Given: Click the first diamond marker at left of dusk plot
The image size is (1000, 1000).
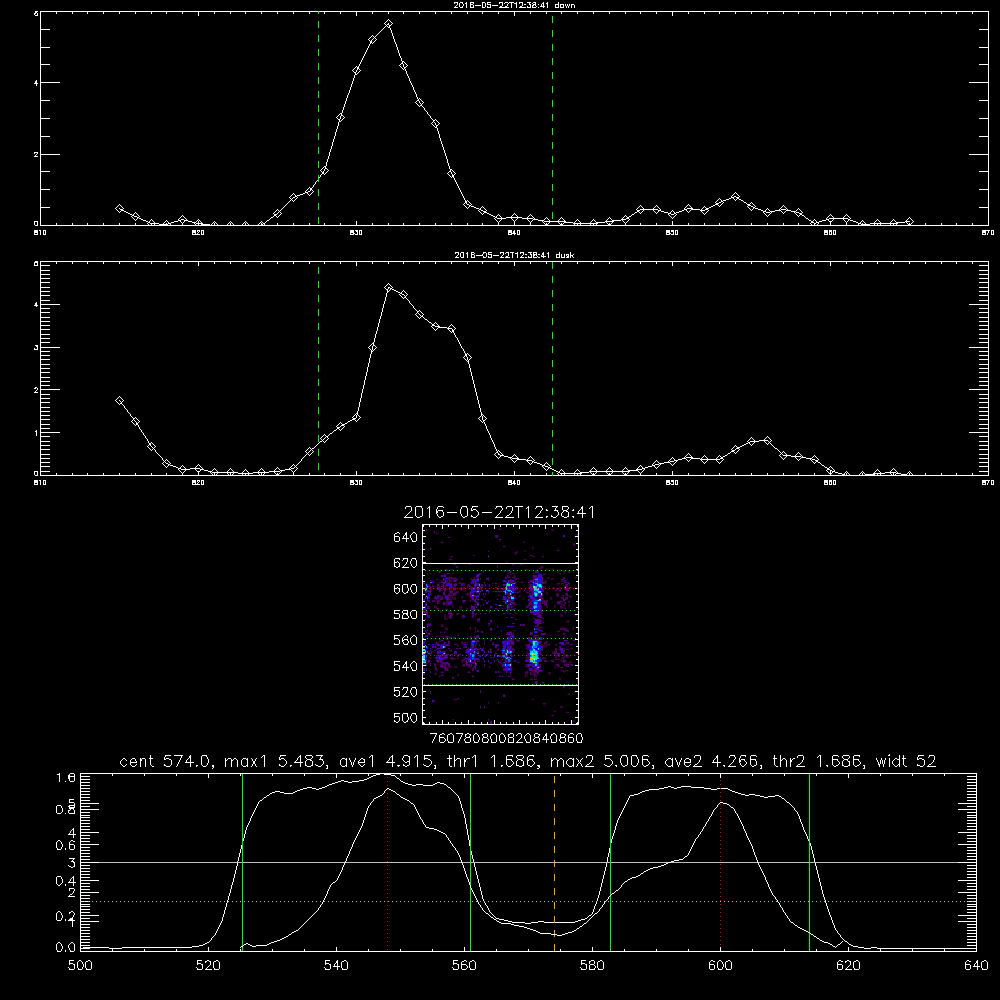Looking at the screenshot, I should coord(119,401).
